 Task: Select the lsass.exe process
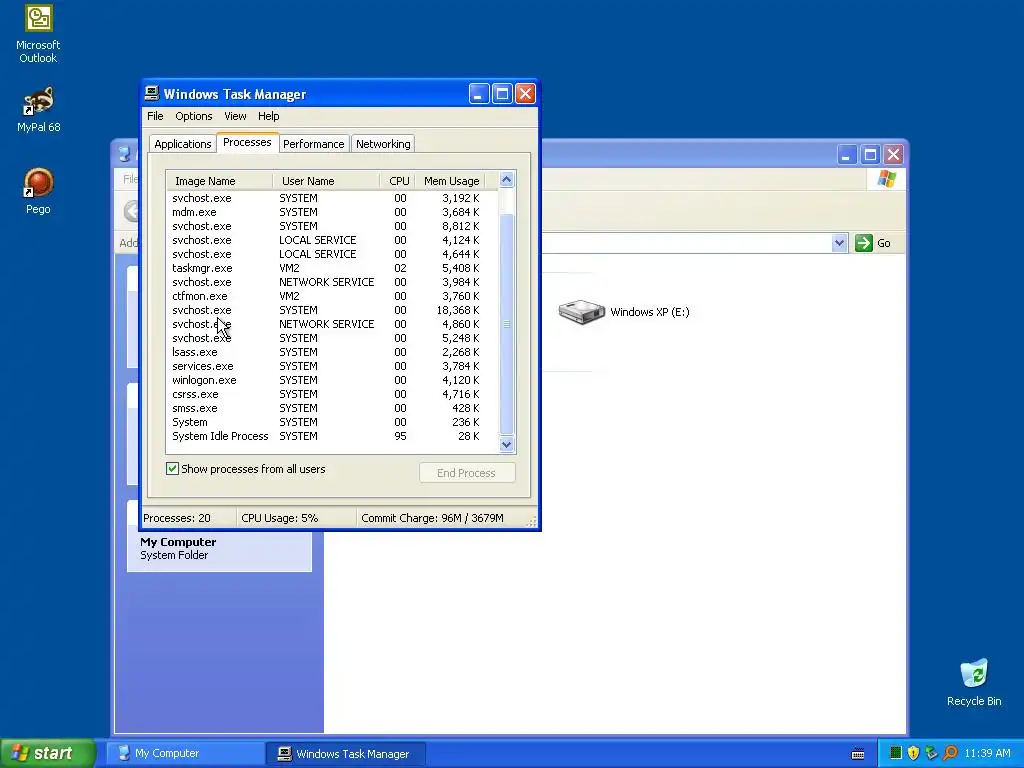[x=332, y=352]
